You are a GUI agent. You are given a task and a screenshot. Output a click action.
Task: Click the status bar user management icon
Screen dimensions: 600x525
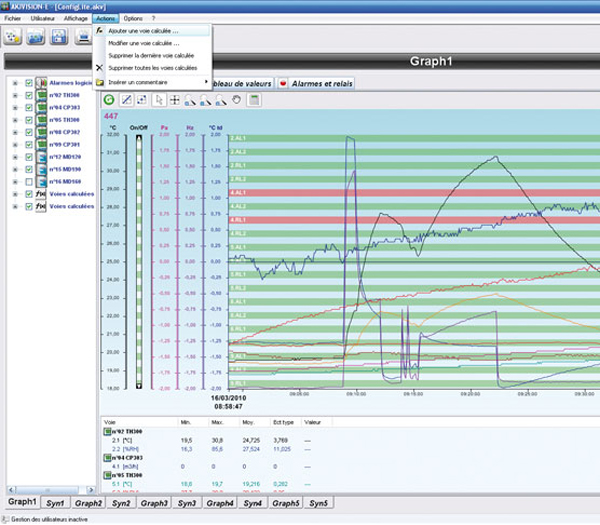point(5,519)
